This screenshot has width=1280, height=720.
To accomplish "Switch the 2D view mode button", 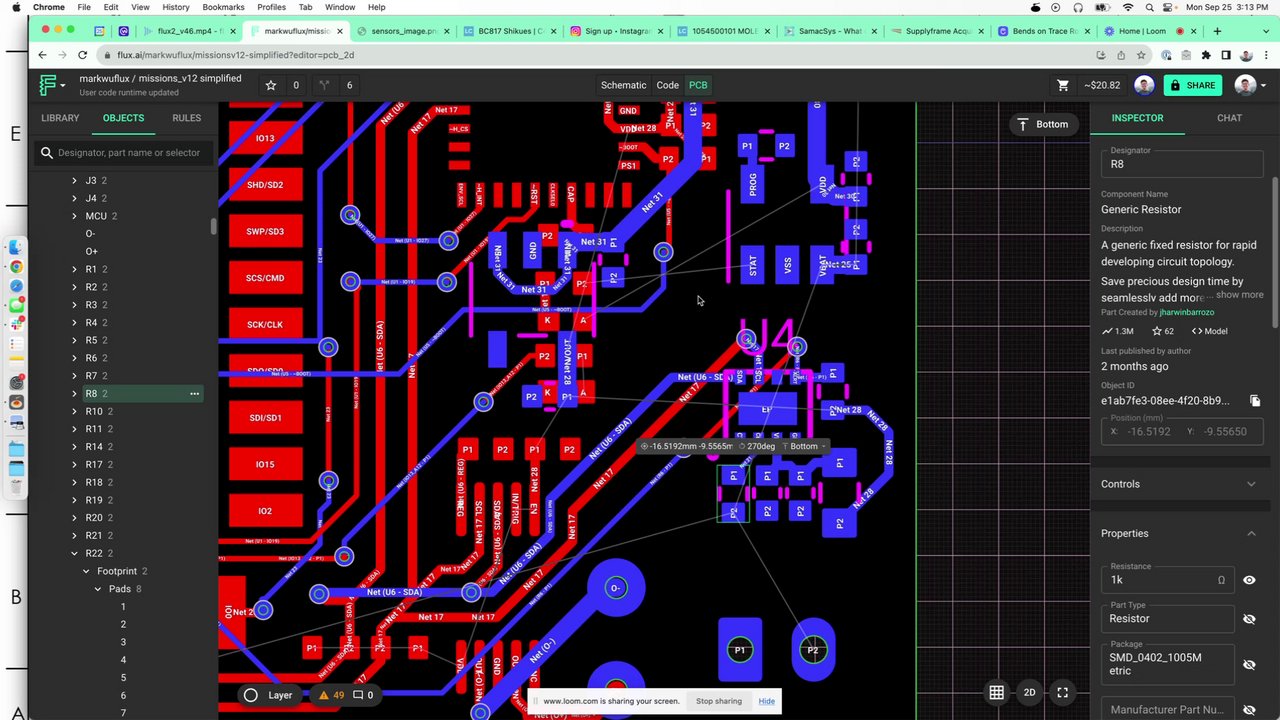I will (x=1029, y=692).
